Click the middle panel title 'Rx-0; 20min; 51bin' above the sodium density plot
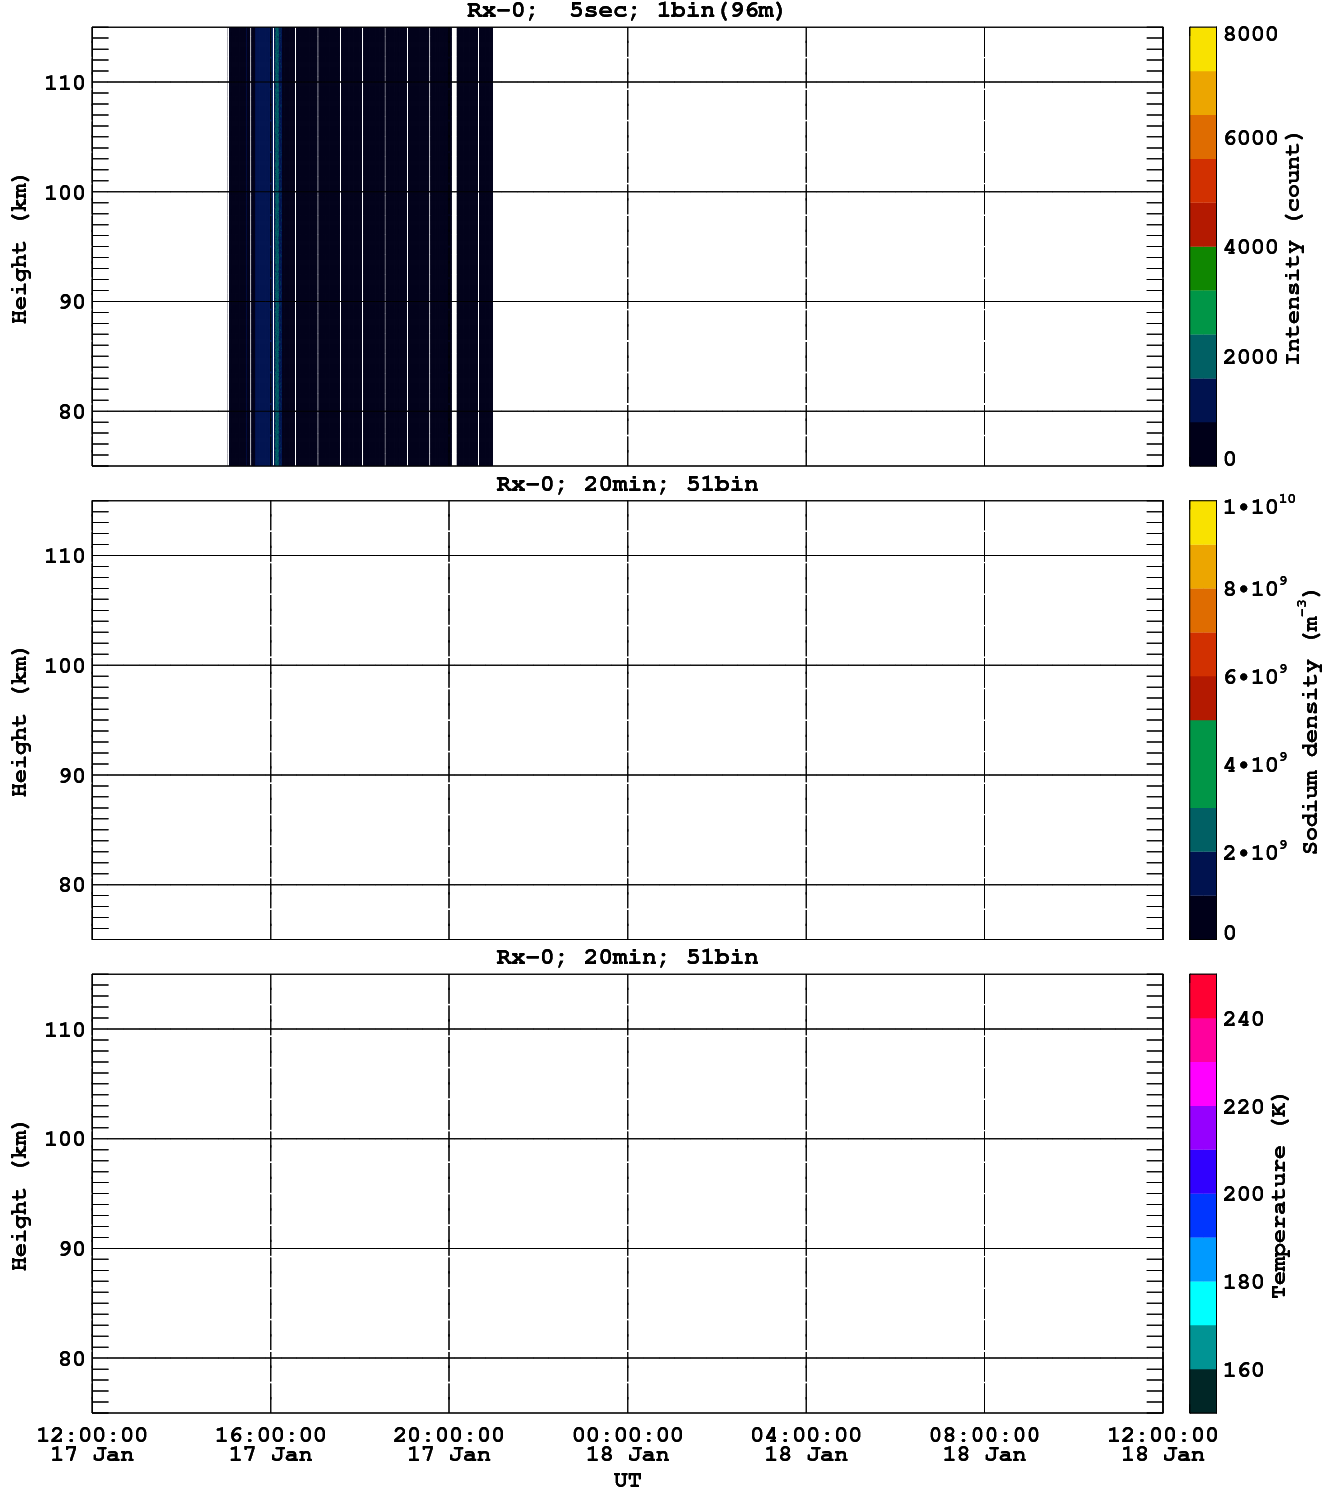The width and height of the screenshot is (1322, 1489). point(627,484)
